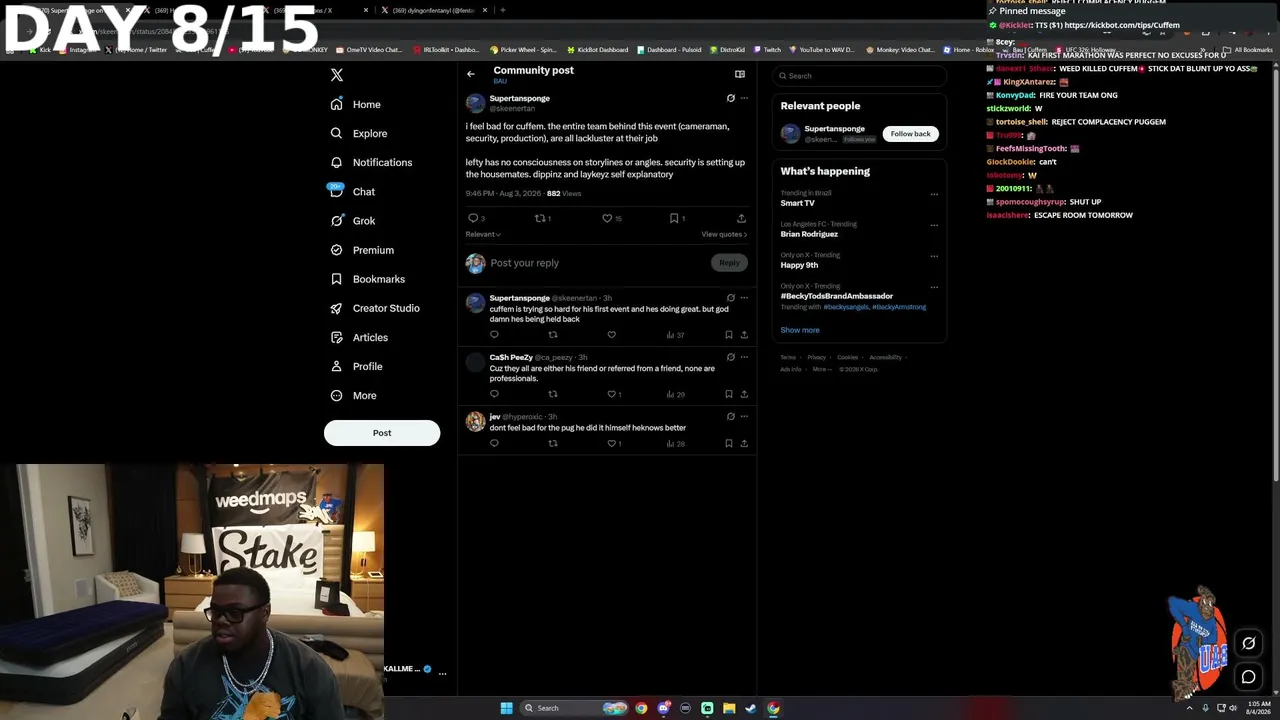Open More in the sidebar
Viewport: 1280px width, 720px height.
[353, 395]
